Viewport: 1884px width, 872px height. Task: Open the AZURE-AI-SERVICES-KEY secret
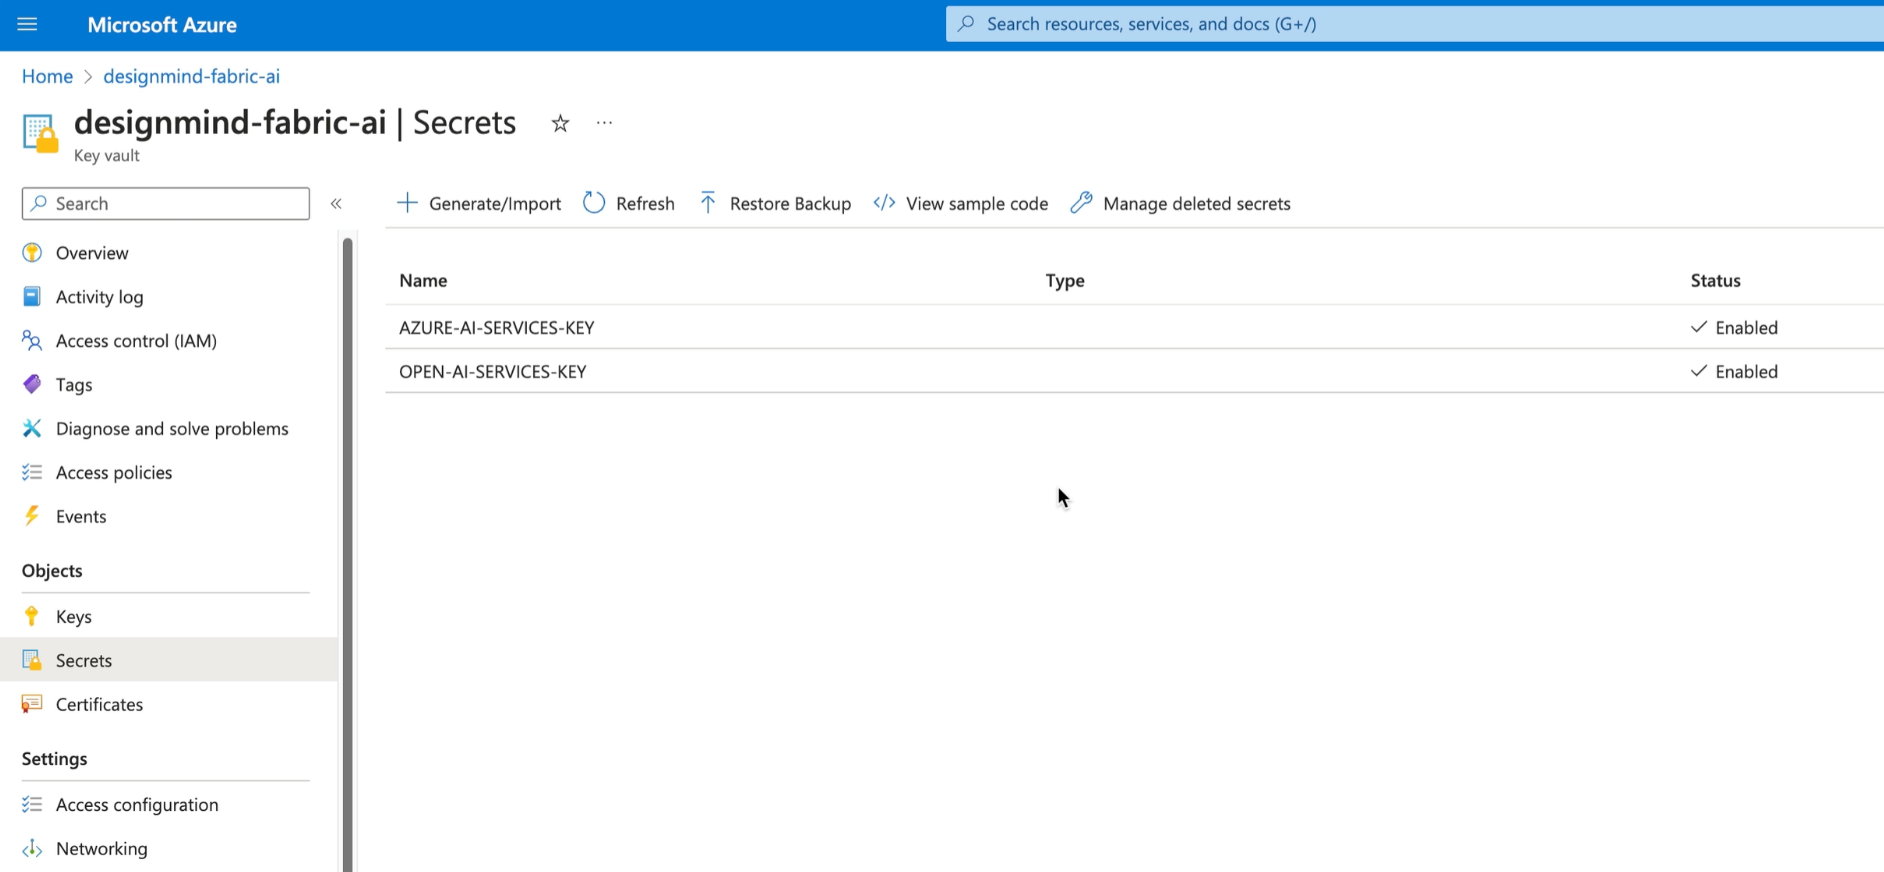497,328
